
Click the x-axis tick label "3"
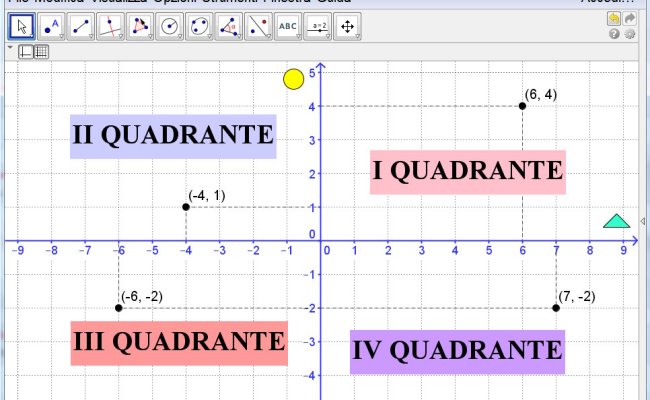pyautogui.click(x=422, y=250)
